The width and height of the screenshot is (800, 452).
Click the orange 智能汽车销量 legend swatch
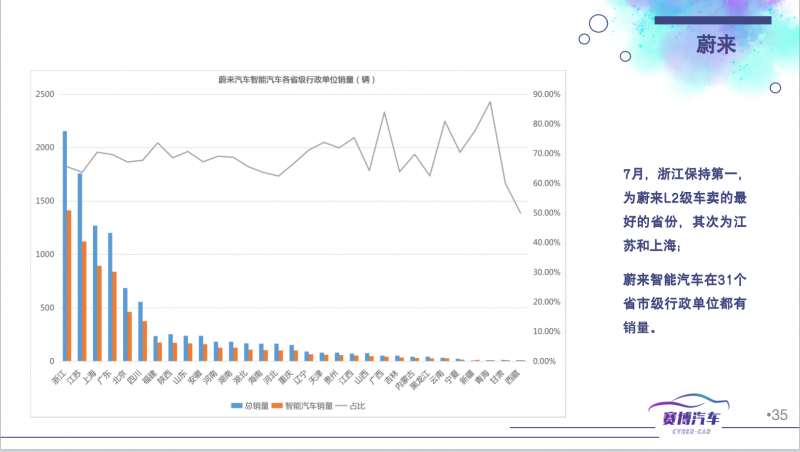(277, 406)
